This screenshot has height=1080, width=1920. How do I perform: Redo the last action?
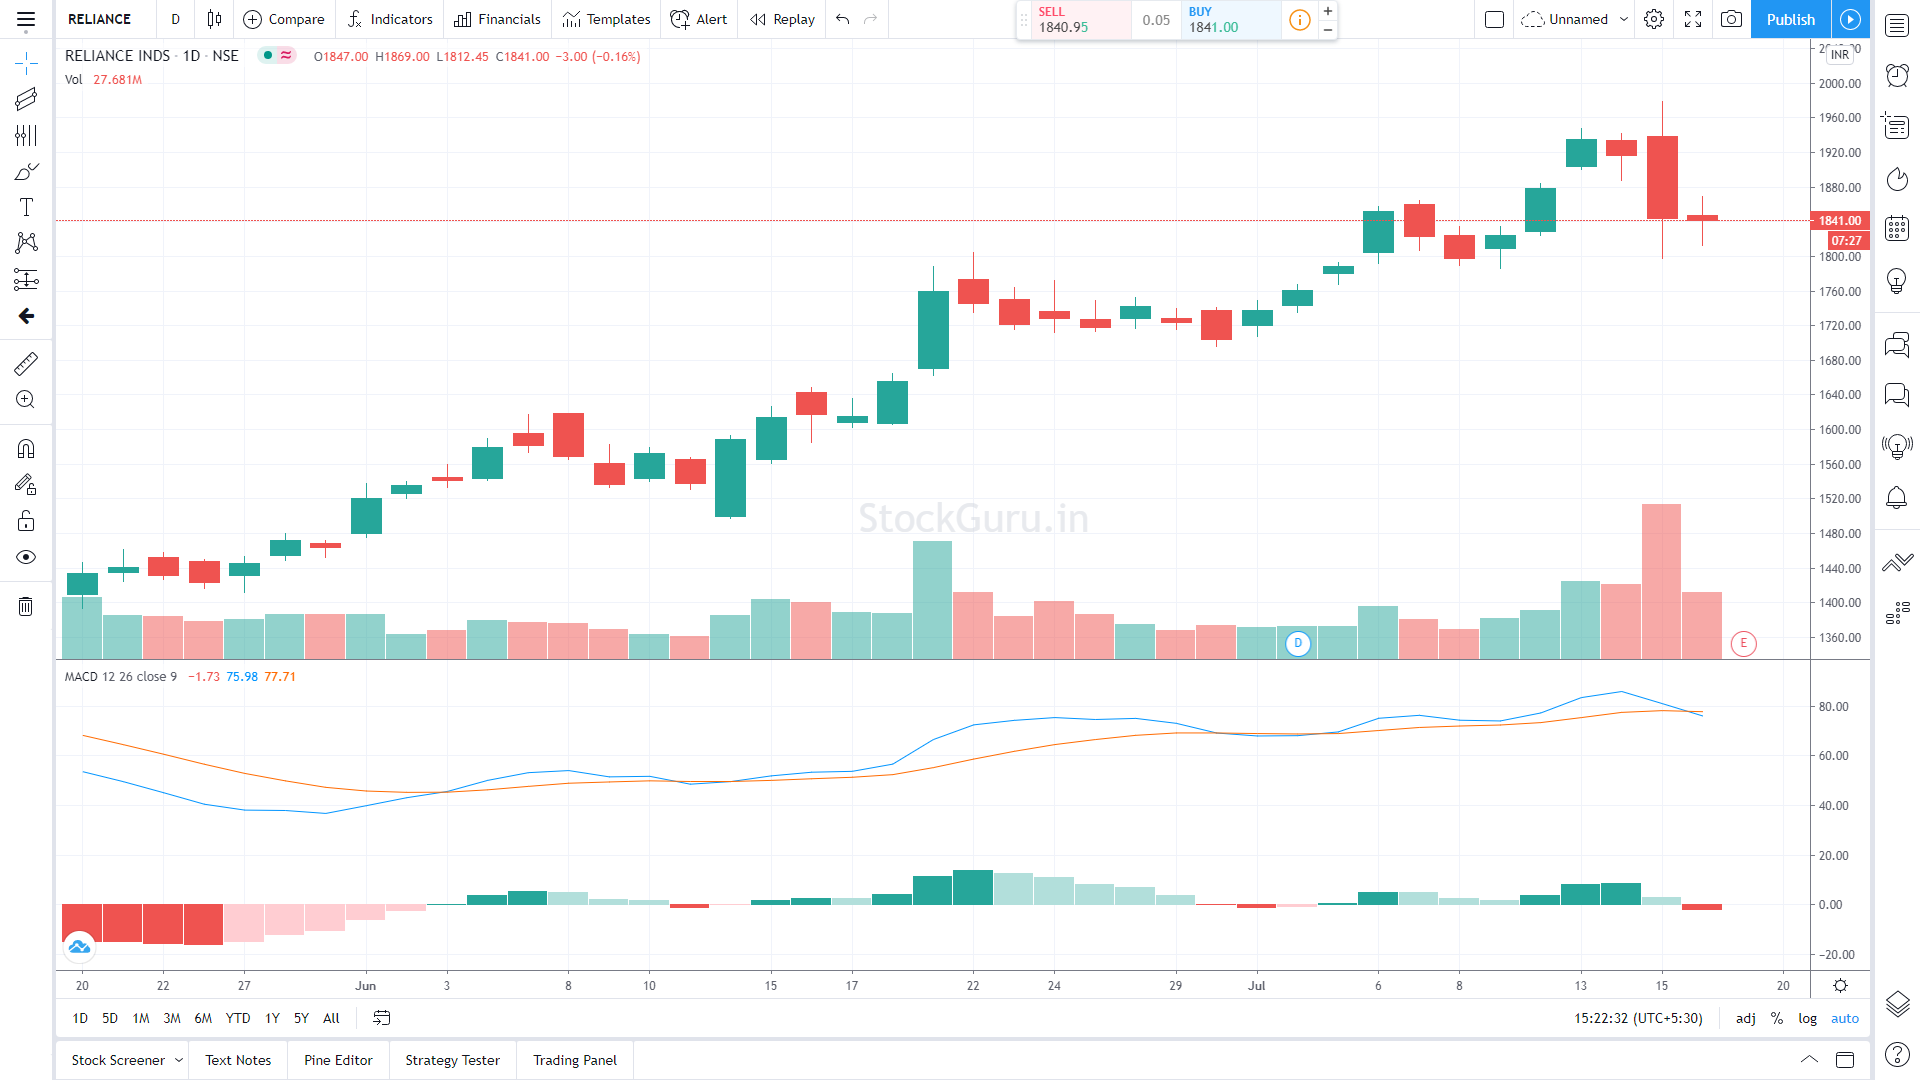pos(871,19)
